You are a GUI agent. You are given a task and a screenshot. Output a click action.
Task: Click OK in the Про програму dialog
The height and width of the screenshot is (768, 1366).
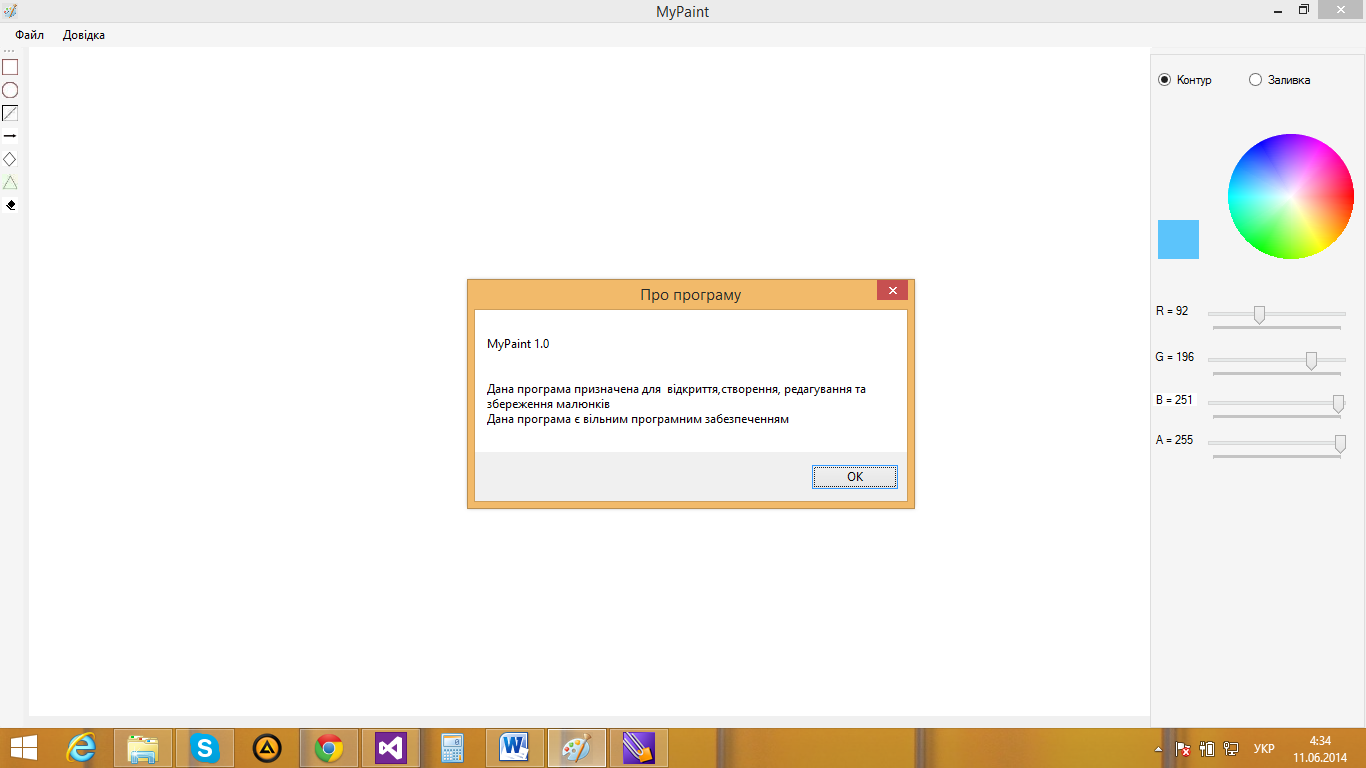point(855,477)
